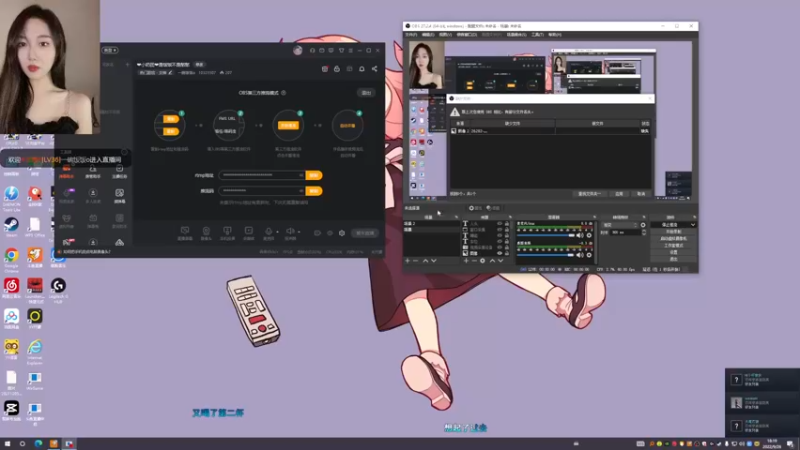This screenshot has width=800, height=450.
Task: Toggle lock on image source in OBS
Action: click(507, 254)
